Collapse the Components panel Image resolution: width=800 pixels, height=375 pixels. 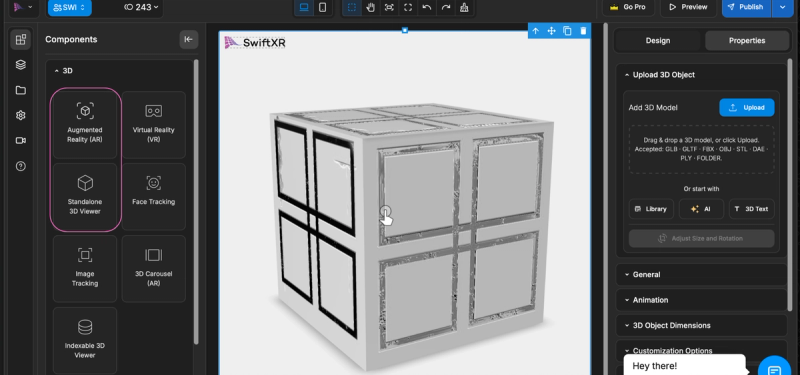click(189, 39)
